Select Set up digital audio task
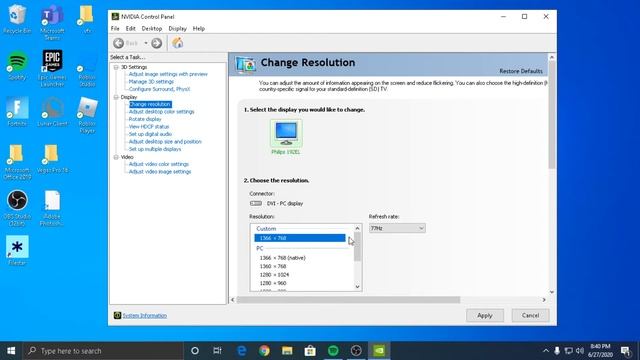Viewport: 640px width, 360px height. coord(150,134)
